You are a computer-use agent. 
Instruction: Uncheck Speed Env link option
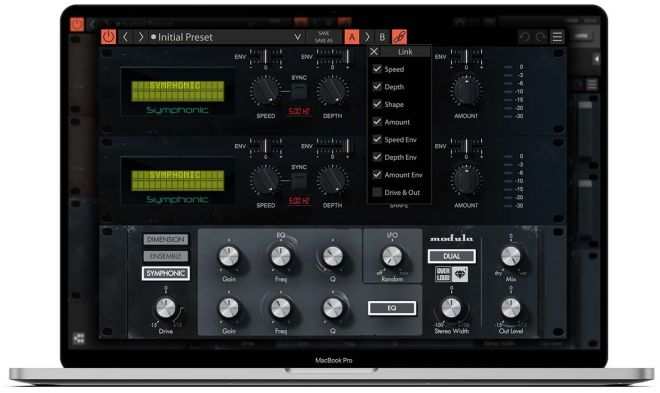pos(377,139)
